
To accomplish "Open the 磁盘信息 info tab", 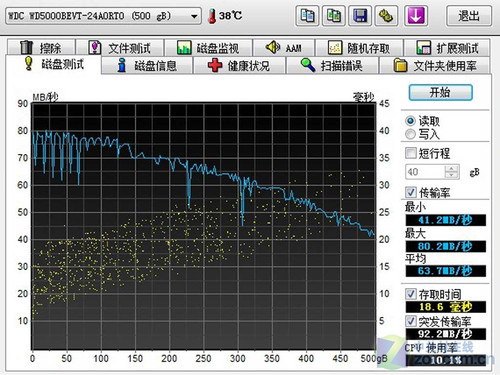I will tap(147, 65).
